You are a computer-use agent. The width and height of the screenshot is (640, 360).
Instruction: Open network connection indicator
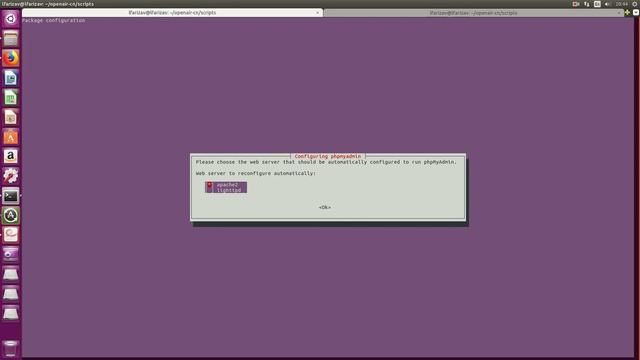pyautogui.click(x=587, y=4)
